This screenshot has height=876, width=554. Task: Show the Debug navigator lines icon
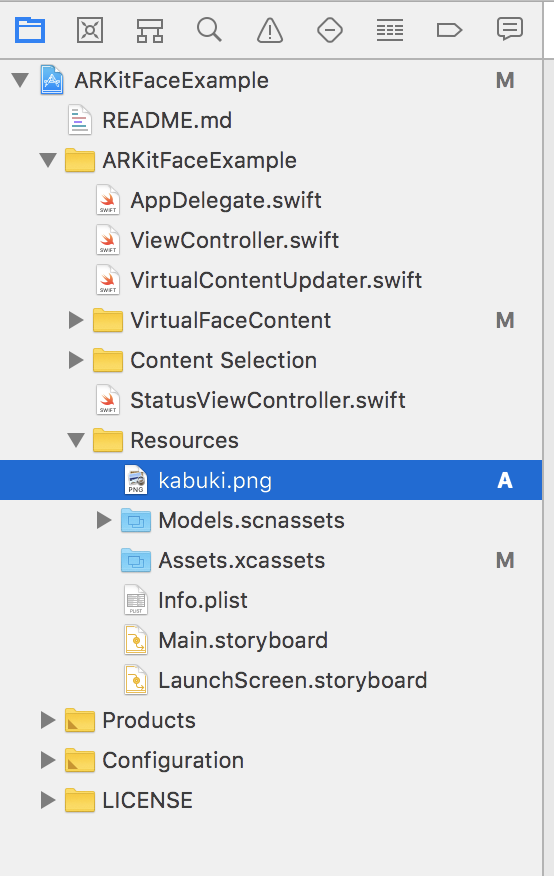click(x=390, y=30)
